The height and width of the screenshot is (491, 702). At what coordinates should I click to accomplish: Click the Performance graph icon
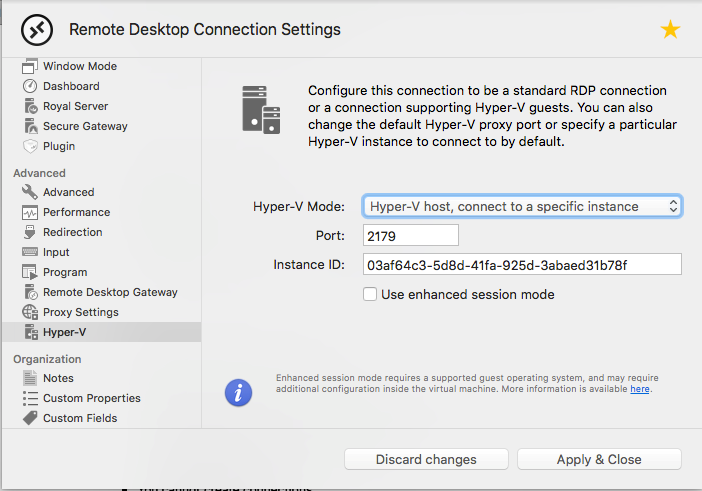click(x=30, y=212)
